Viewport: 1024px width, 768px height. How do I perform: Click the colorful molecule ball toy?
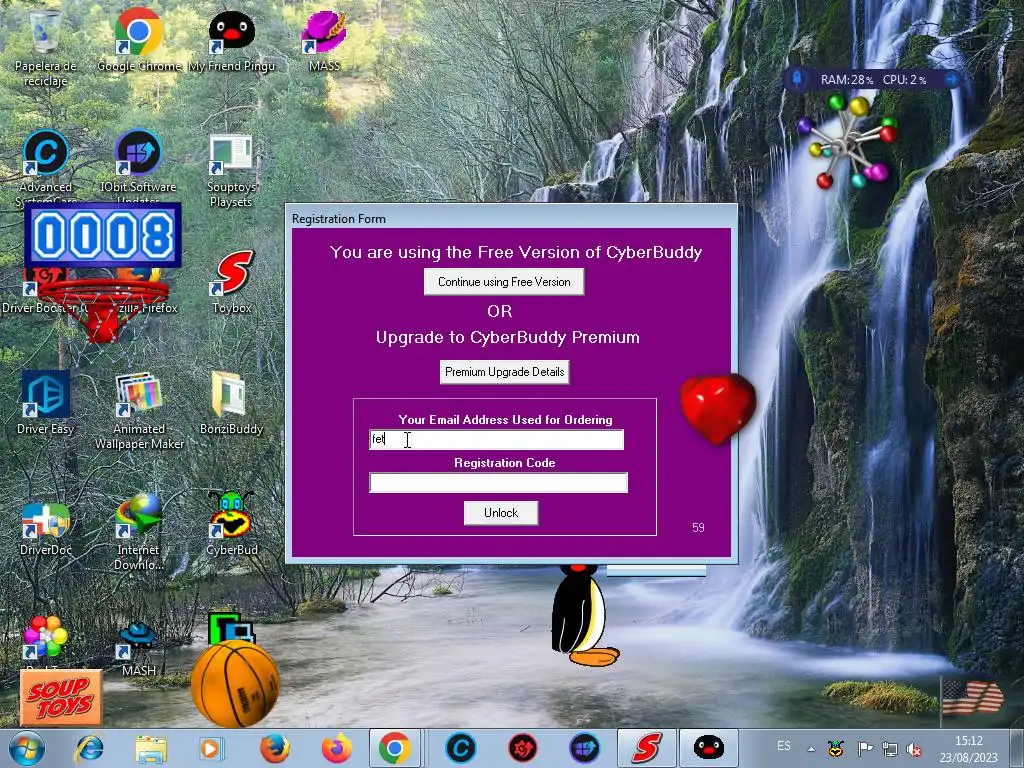pyautogui.click(x=847, y=142)
